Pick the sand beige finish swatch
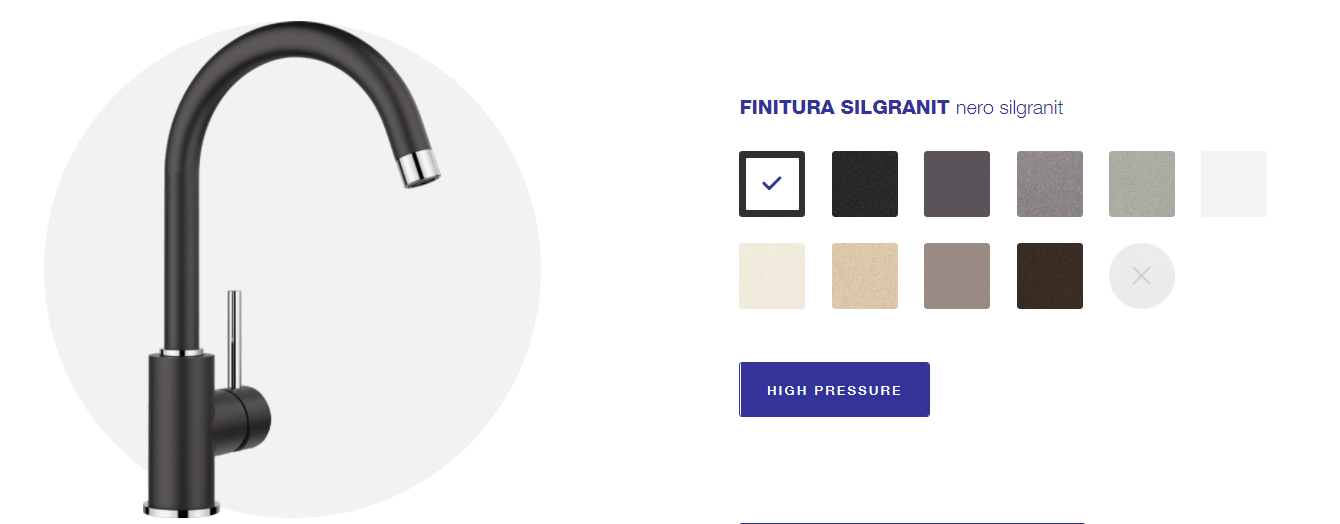This screenshot has height=524, width=1340. pyautogui.click(x=865, y=276)
